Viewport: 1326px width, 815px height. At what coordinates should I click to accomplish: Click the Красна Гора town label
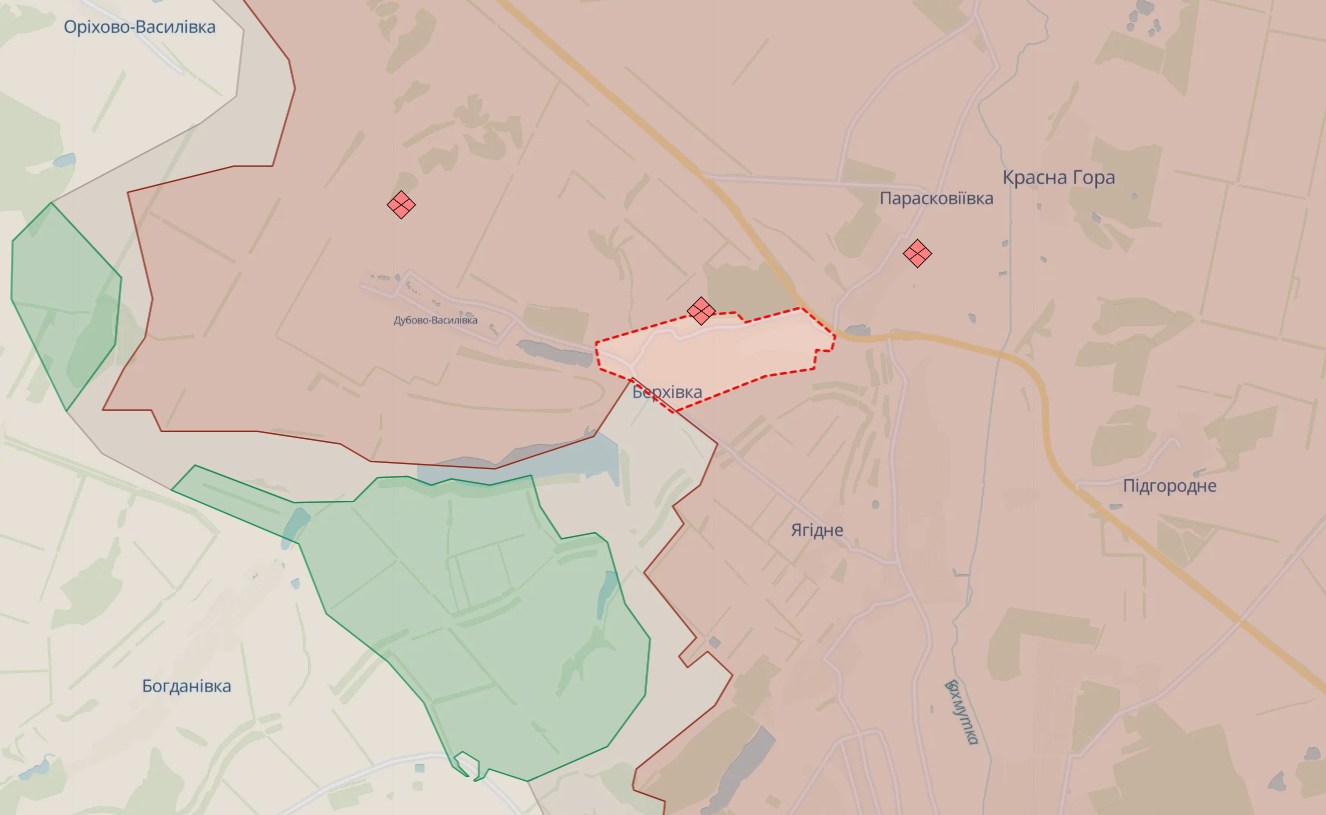click(1059, 177)
